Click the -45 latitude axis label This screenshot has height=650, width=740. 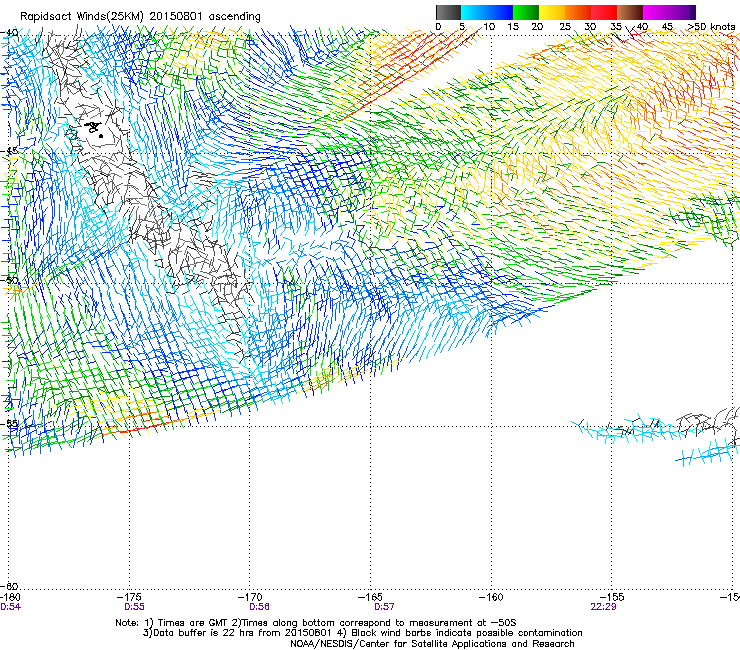[10, 151]
